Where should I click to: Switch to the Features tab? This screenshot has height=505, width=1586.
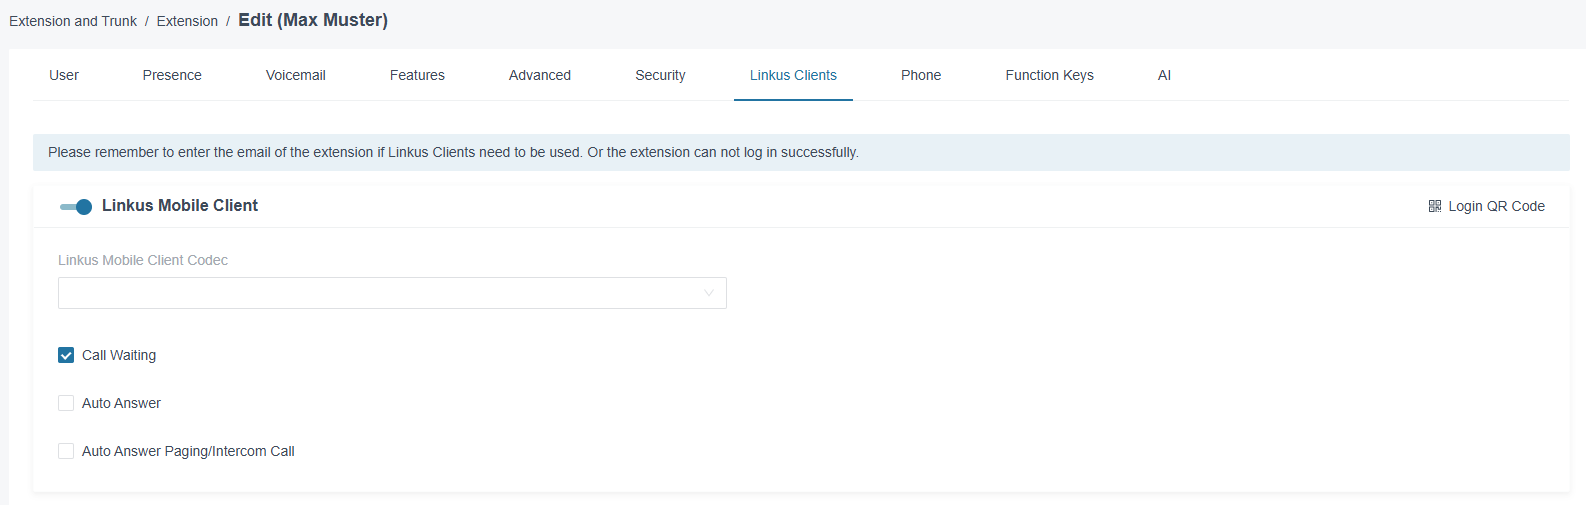pyautogui.click(x=417, y=75)
